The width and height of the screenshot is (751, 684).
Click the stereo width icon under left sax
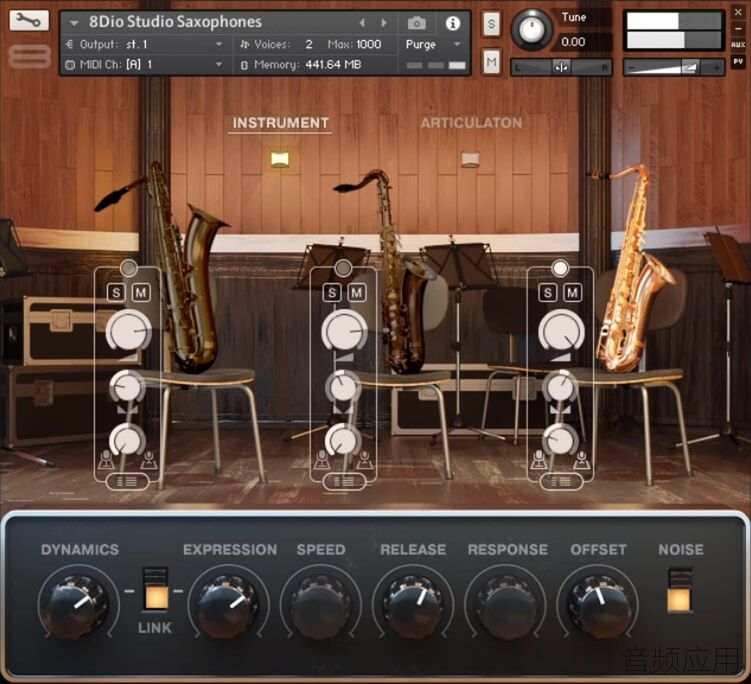pyautogui.click(x=128, y=409)
